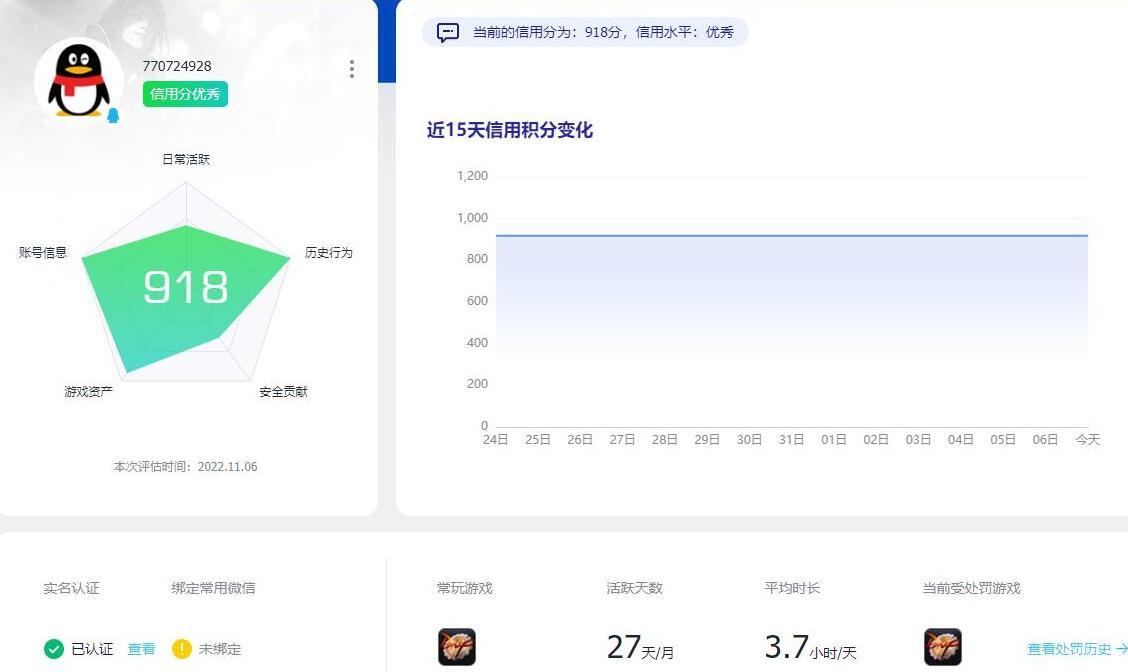The height and width of the screenshot is (672, 1128).
Task: Click the 27天/月 active days value
Action: click(640, 647)
